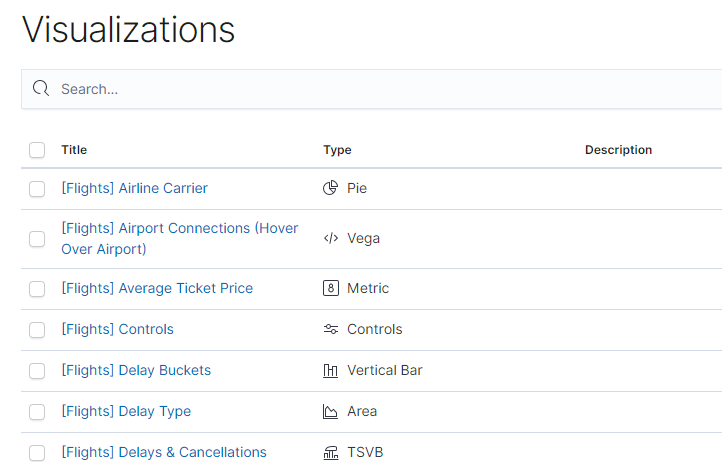Image resolution: width=722 pixels, height=462 pixels.
Task: Check the Average Ticket Price row checkbox
Action: [37, 289]
